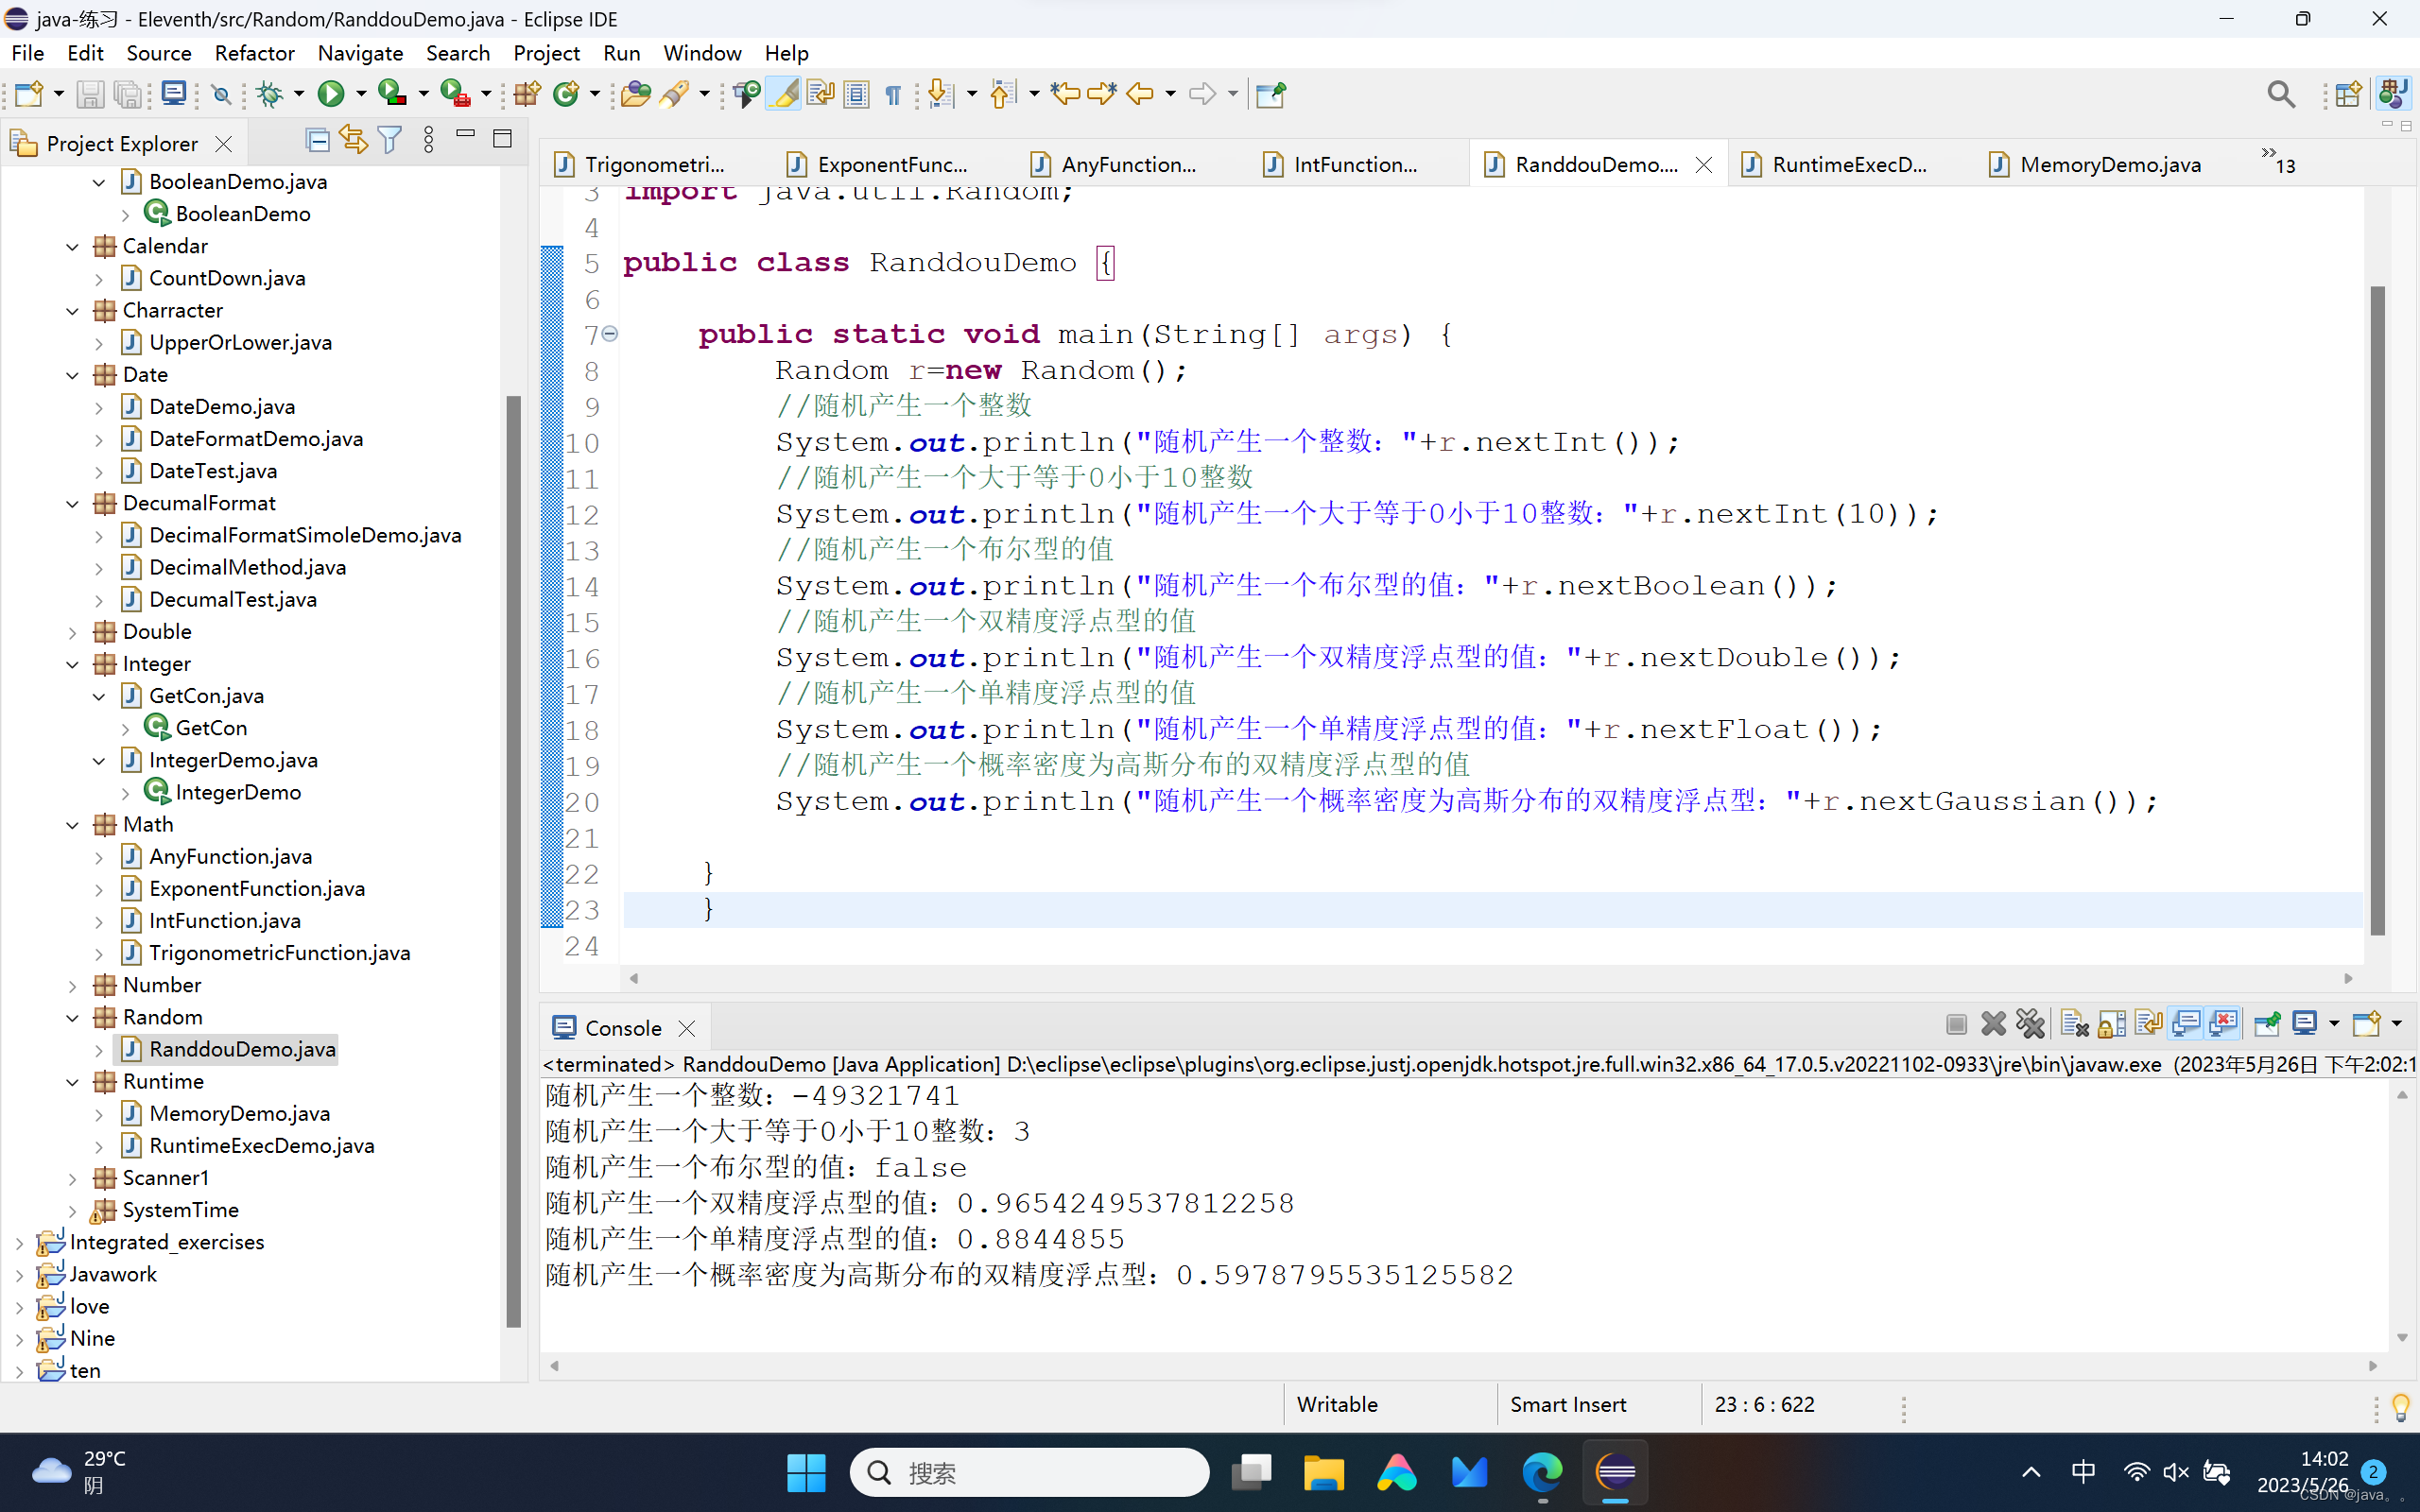Show hidden editor tabs list (13)
2420x1512 pixels.
(x=2277, y=160)
